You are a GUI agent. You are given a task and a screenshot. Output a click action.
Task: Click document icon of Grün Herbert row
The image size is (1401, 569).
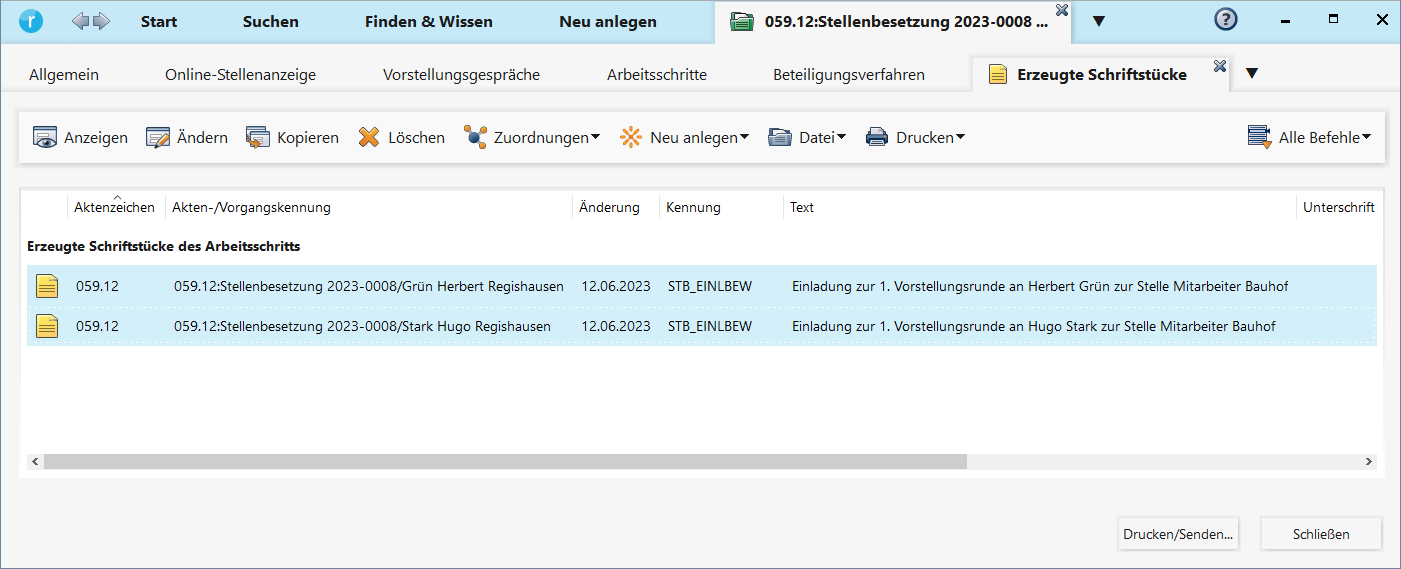[47, 287]
